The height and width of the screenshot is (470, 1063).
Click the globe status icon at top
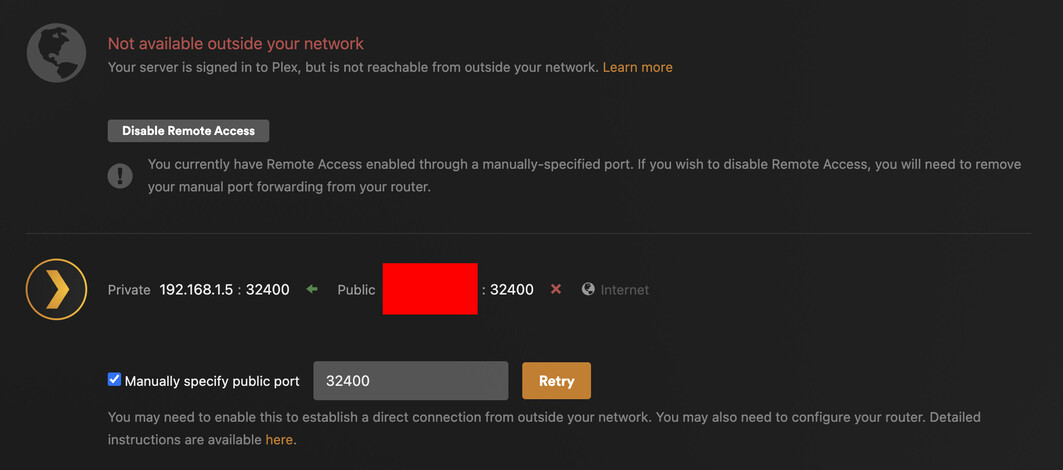point(56,54)
